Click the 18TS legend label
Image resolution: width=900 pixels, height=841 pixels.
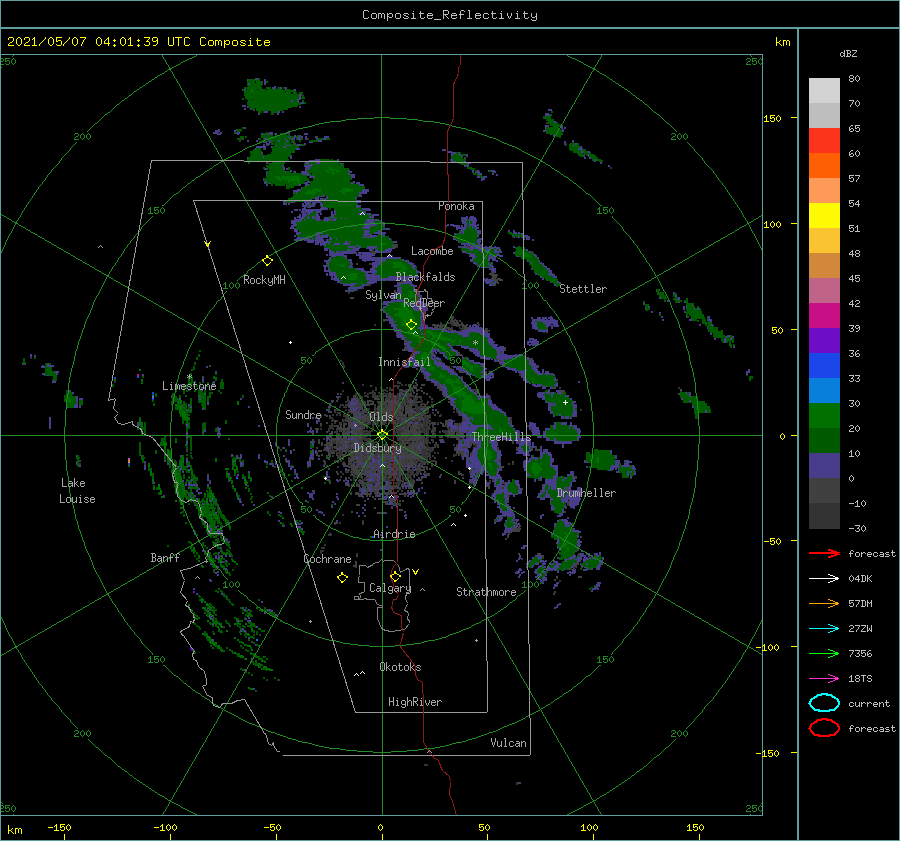tap(860, 679)
